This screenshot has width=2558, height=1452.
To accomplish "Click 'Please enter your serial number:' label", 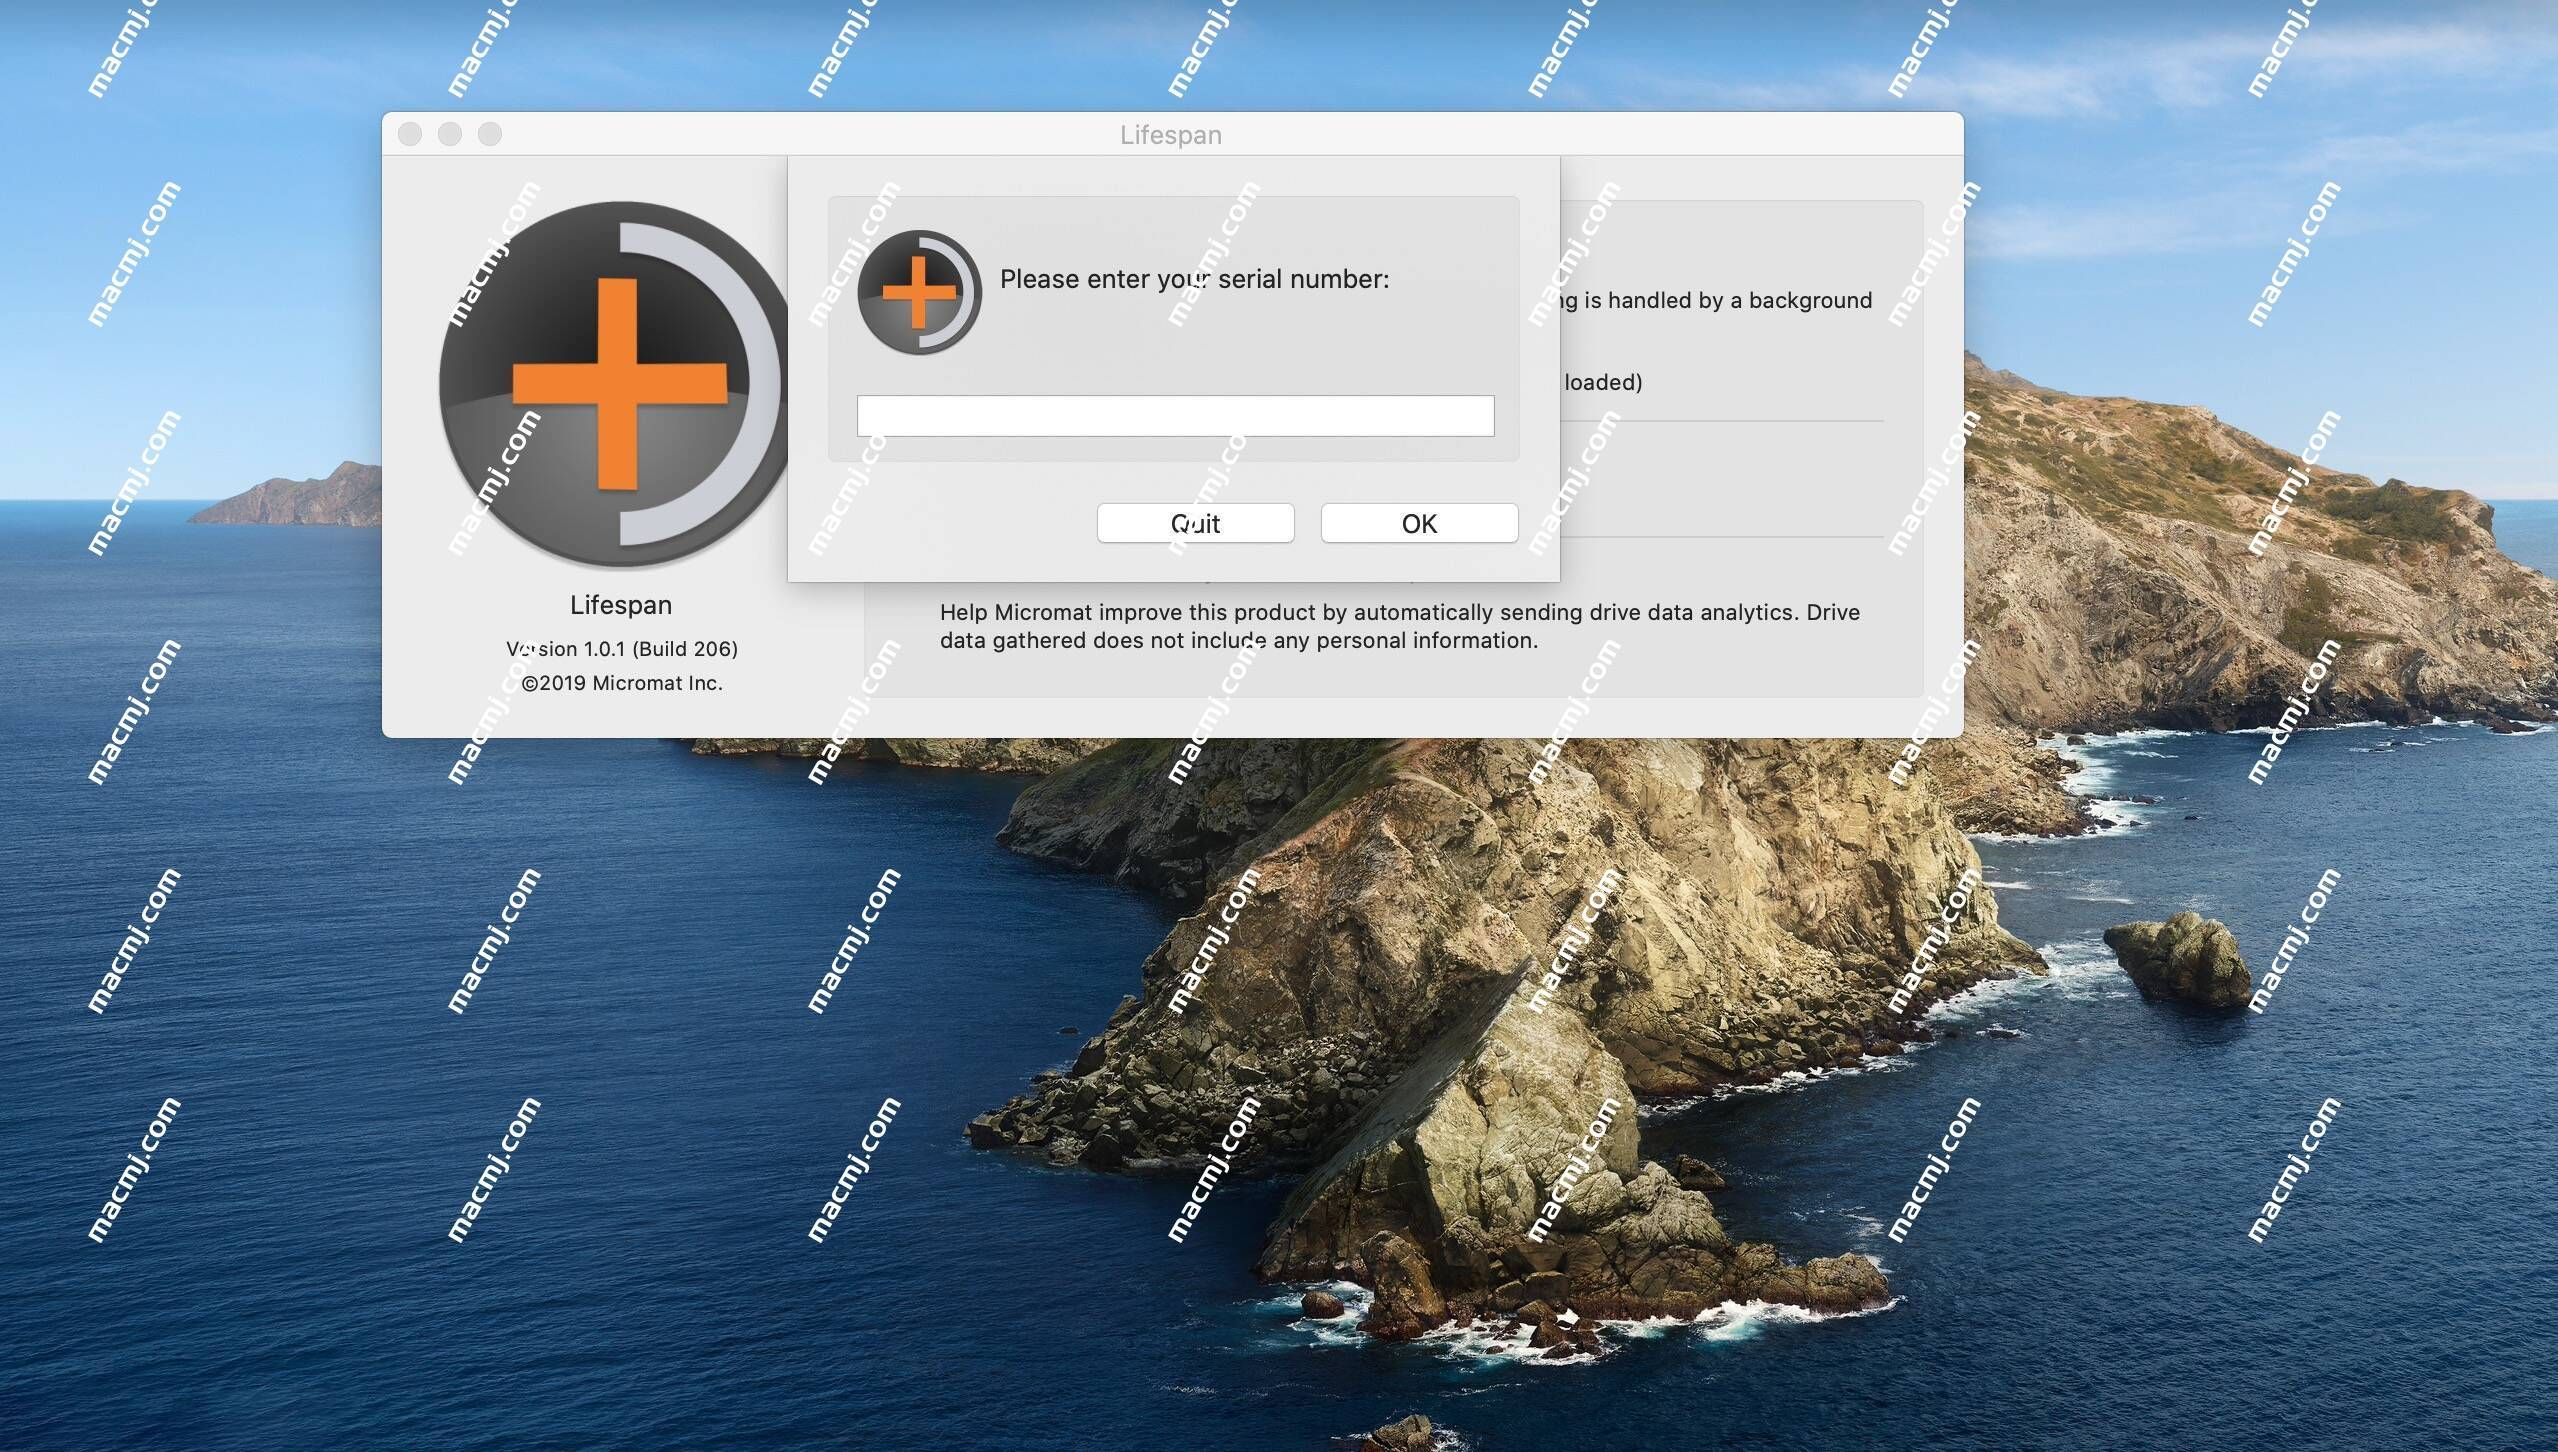I will (x=1195, y=279).
